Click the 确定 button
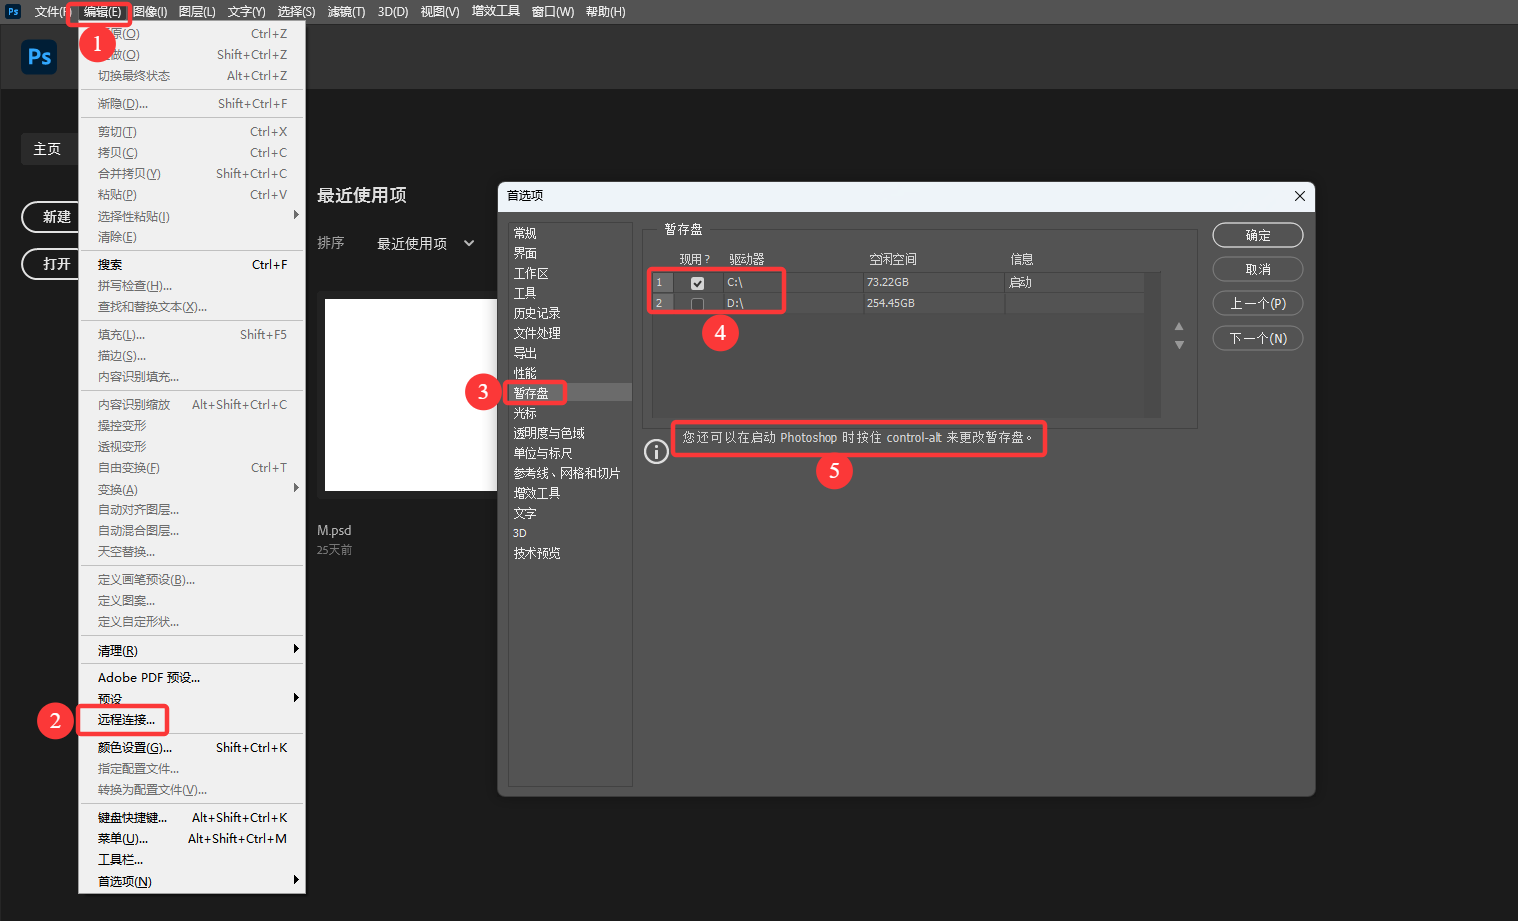1518x921 pixels. 1257,235
